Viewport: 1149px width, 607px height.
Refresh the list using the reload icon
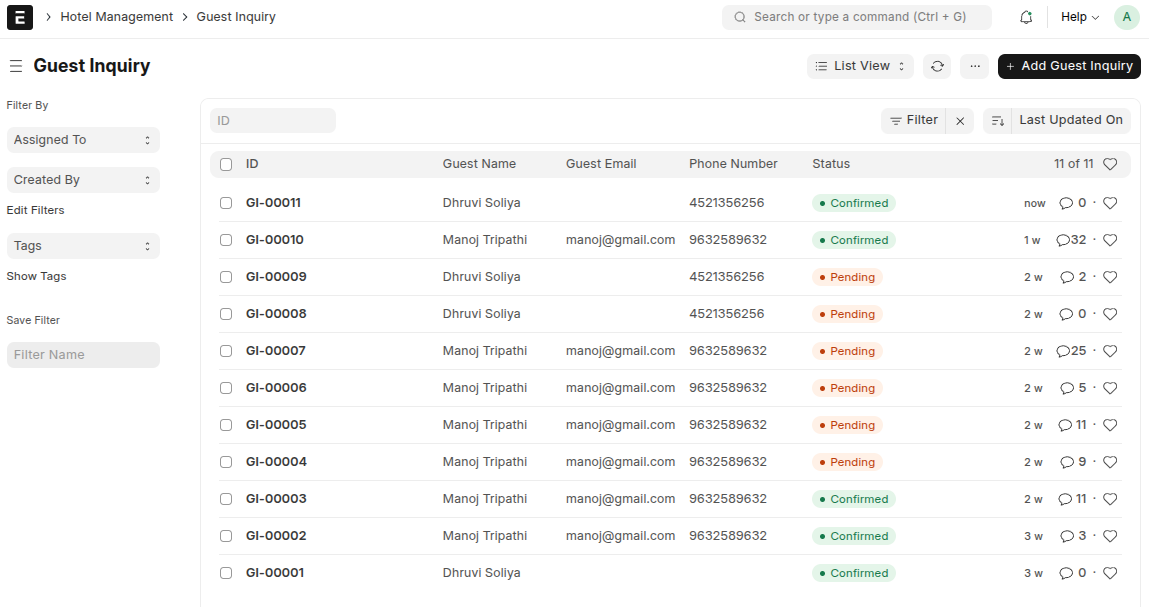937,66
